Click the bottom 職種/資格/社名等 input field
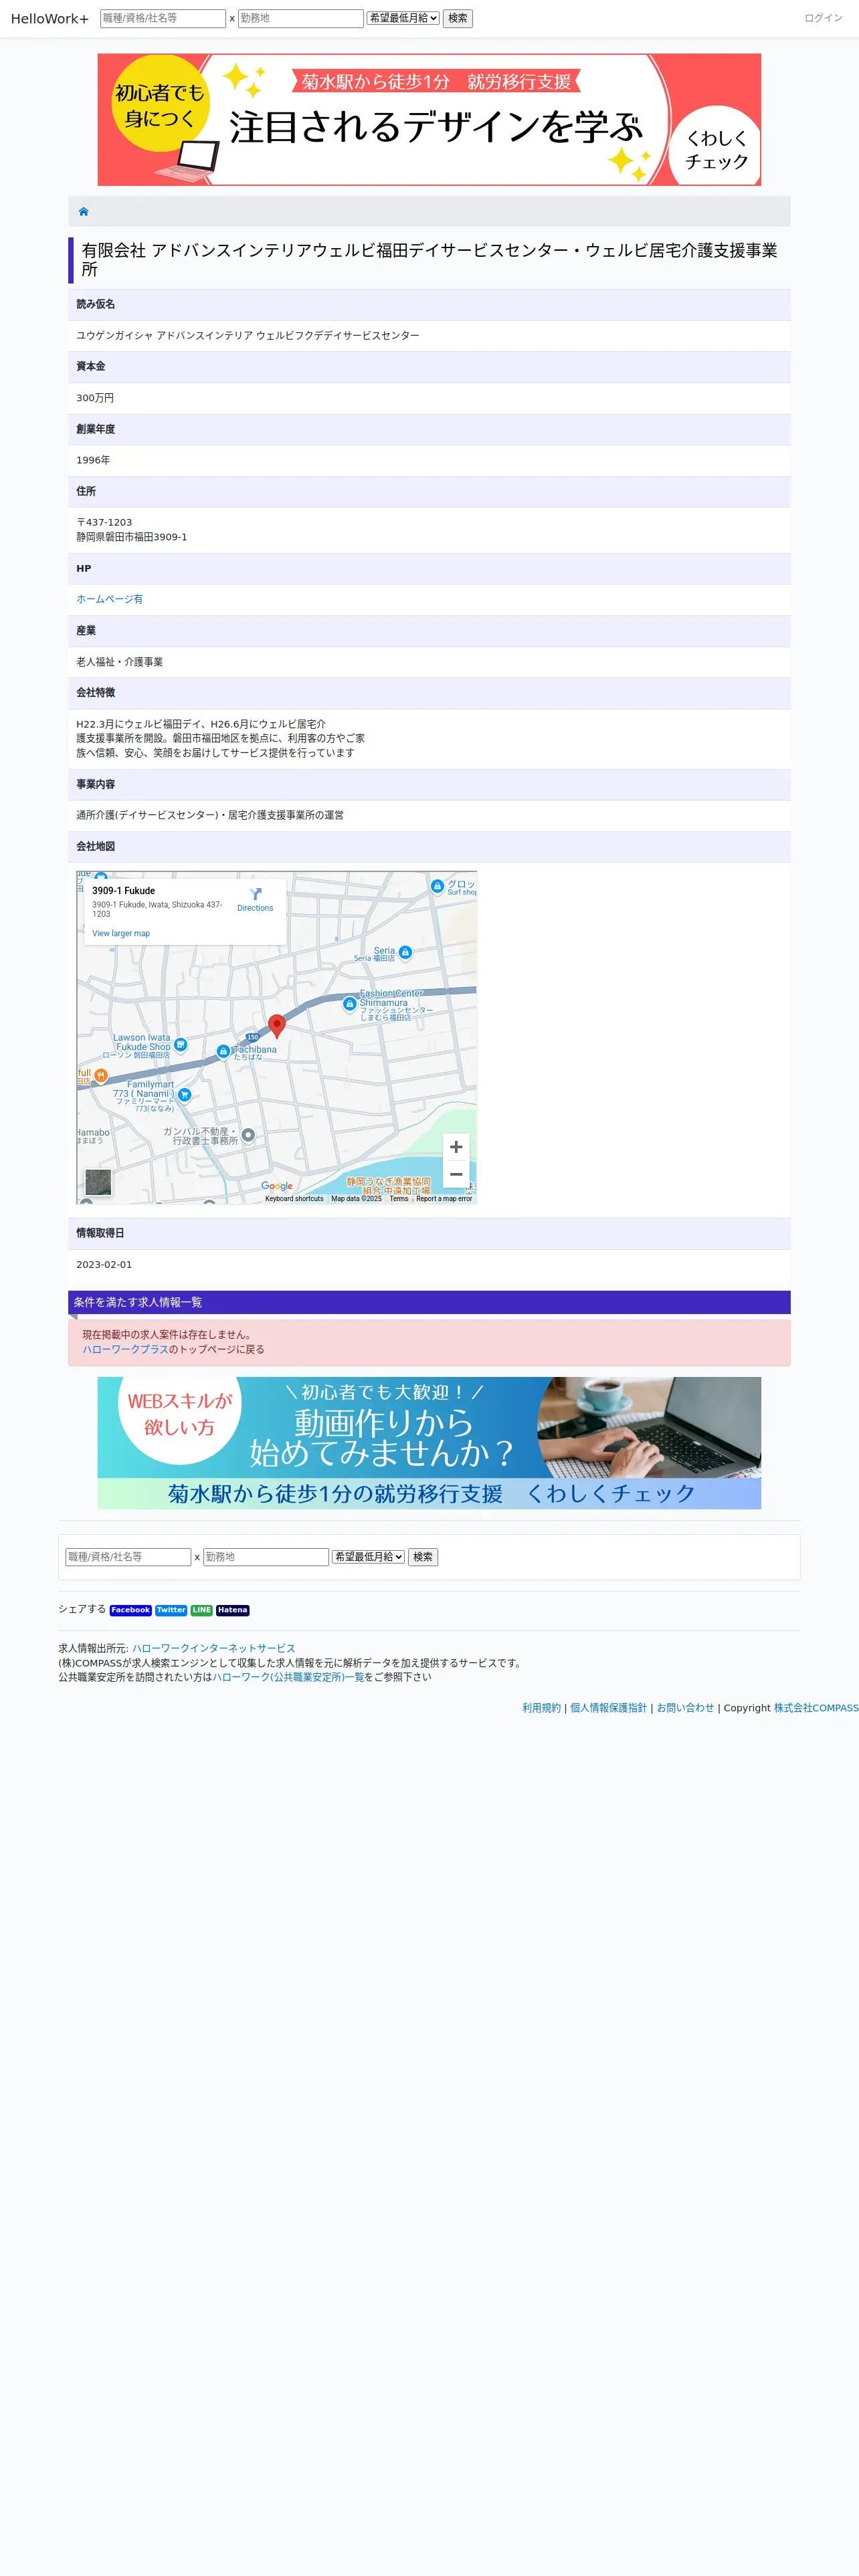 click(128, 1556)
